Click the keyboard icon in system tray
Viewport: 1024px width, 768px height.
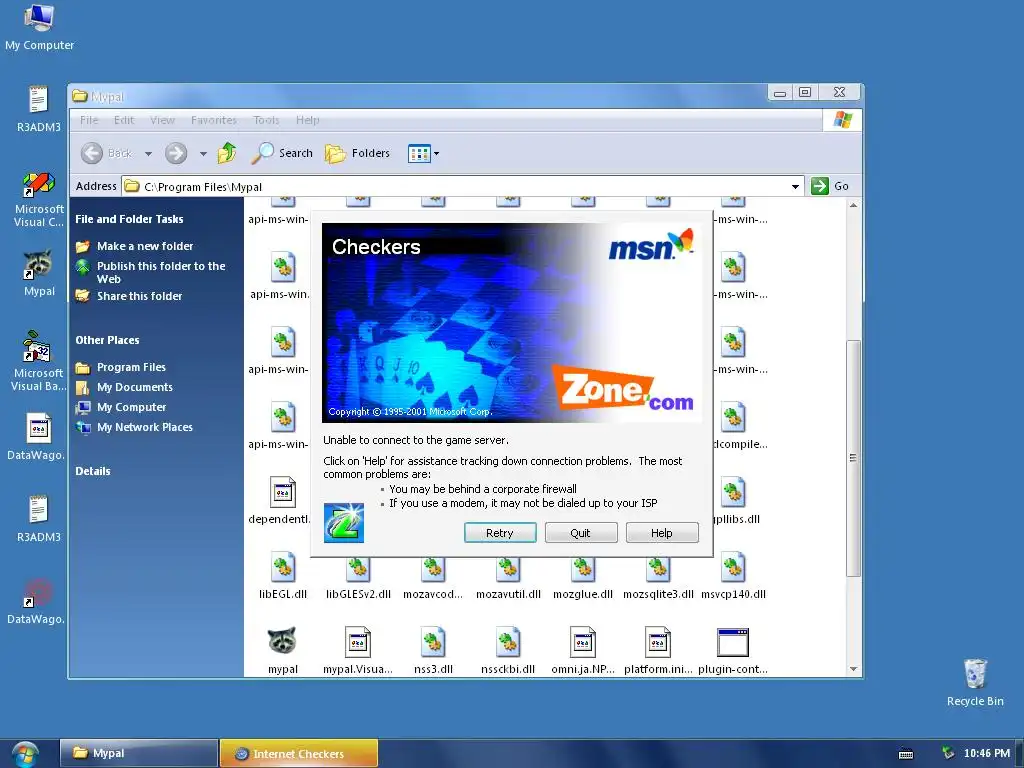906,754
